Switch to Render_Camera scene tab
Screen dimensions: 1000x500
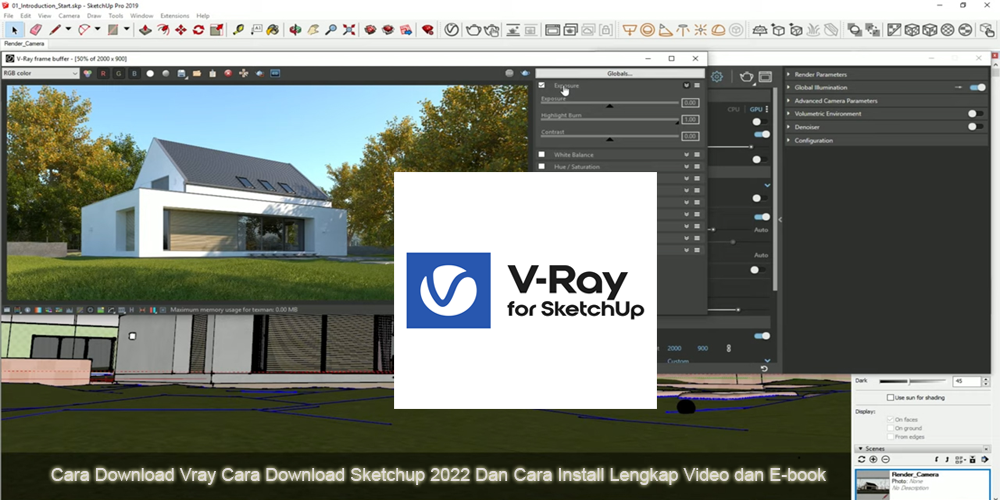[24, 44]
